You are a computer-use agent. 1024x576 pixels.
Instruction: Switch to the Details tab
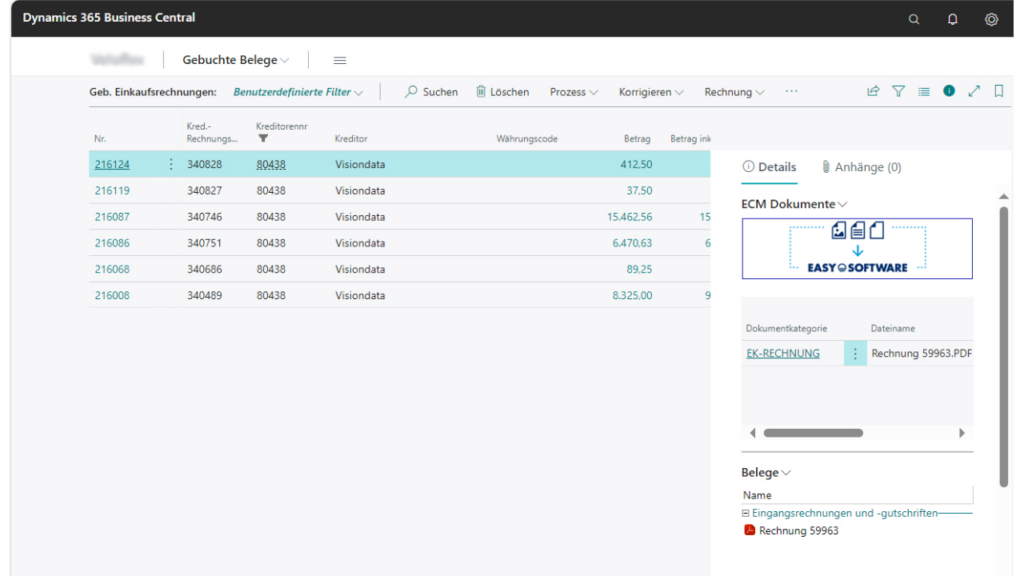pyautogui.click(x=769, y=167)
